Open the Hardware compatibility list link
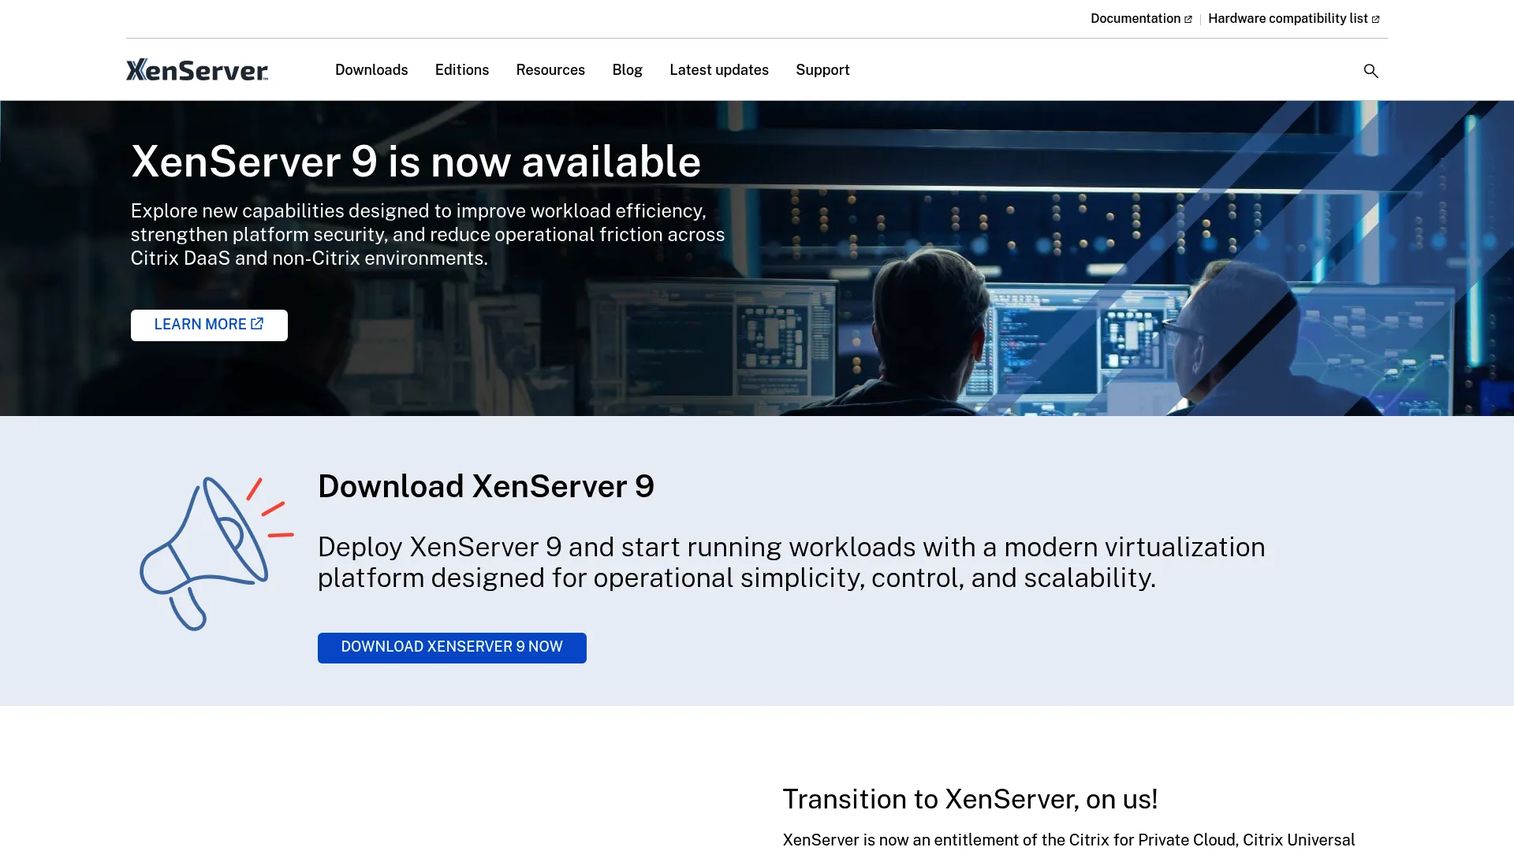The image size is (1514, 851). coord(1294,19)
